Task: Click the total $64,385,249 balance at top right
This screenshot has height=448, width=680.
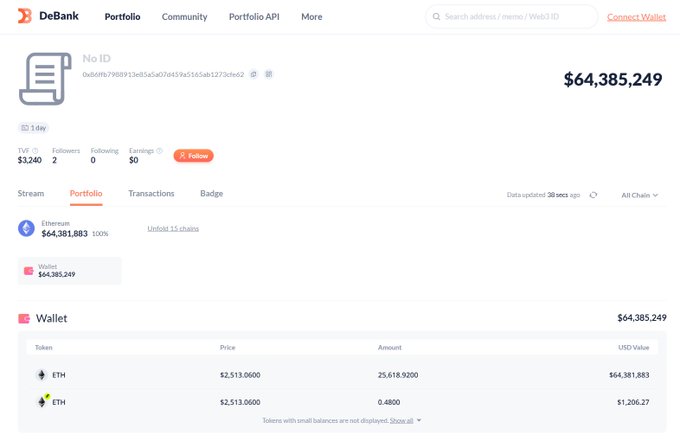Action: pos(613,79)
